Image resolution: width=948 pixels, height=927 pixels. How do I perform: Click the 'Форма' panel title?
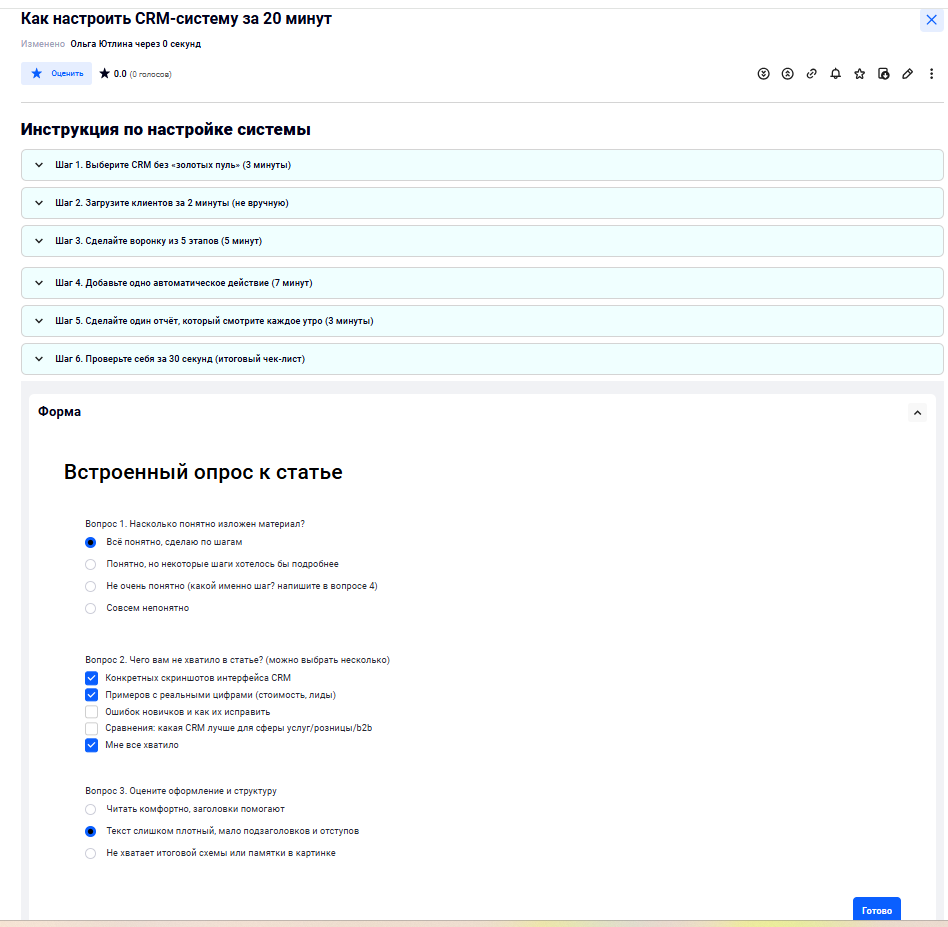(x=59, y=412)
